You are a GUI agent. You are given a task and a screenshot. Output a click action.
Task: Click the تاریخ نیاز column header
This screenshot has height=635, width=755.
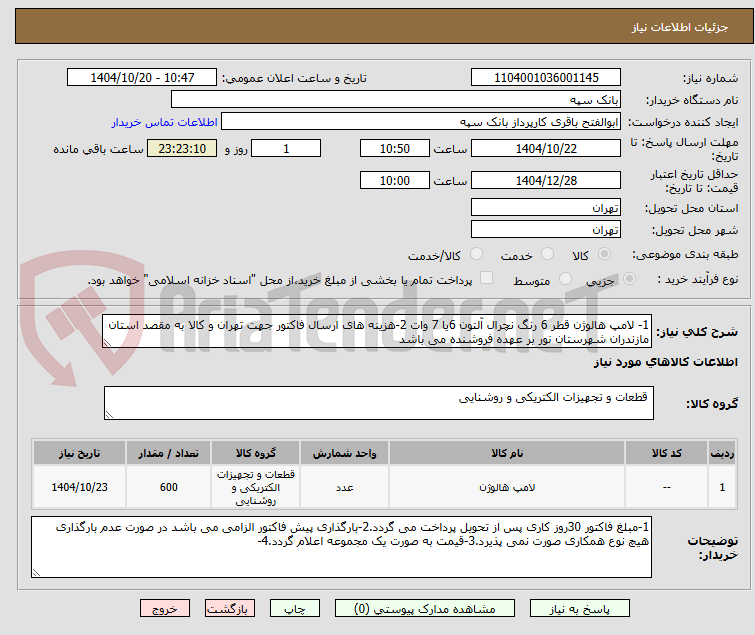coord(79,453)
